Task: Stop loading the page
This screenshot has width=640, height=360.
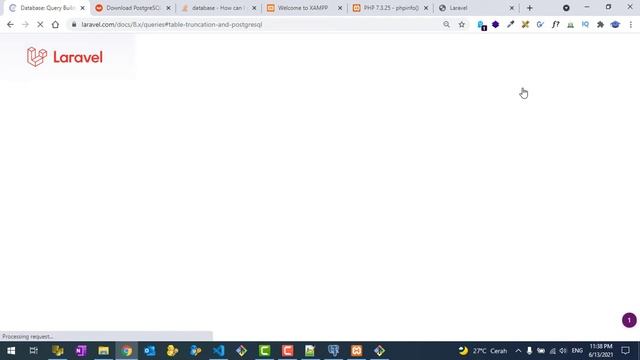Action: [40, 24]
